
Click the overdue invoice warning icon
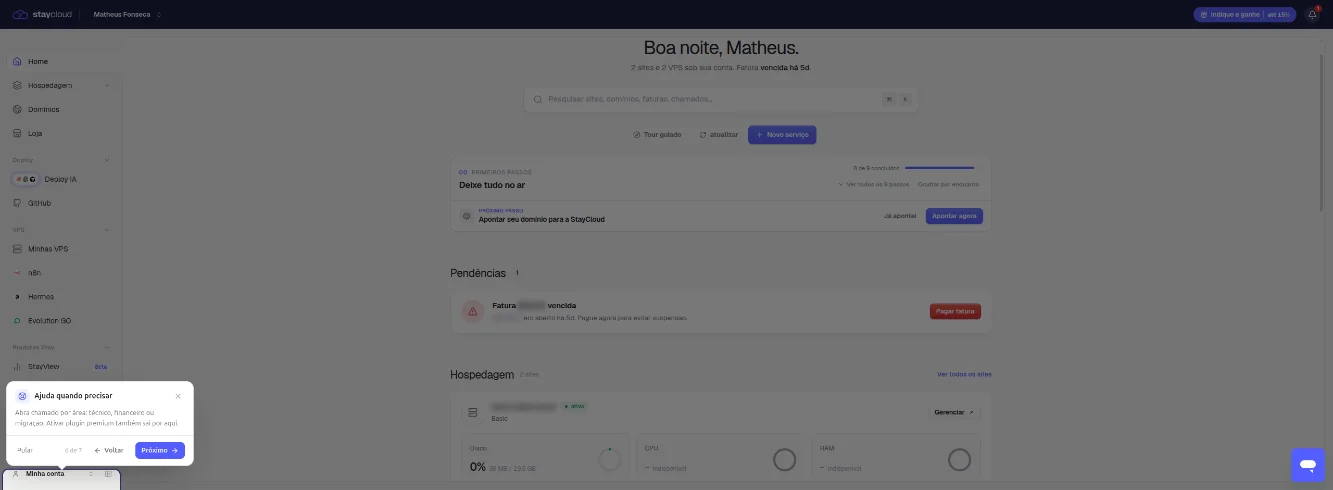pyautogui.click(x=473, y=311)
